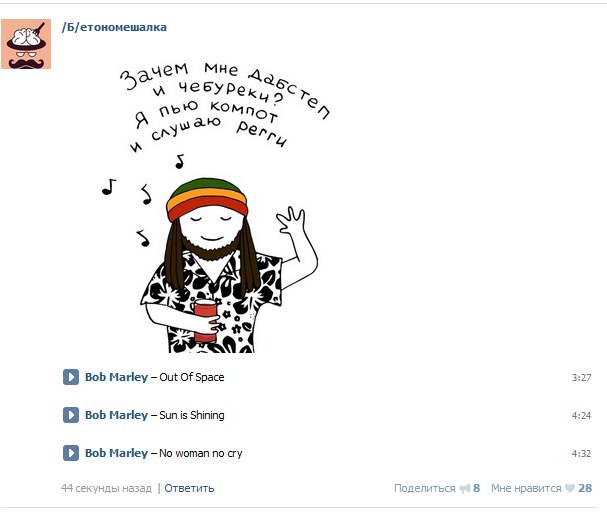Select Bob Marley artist on second track

[117, 415]
